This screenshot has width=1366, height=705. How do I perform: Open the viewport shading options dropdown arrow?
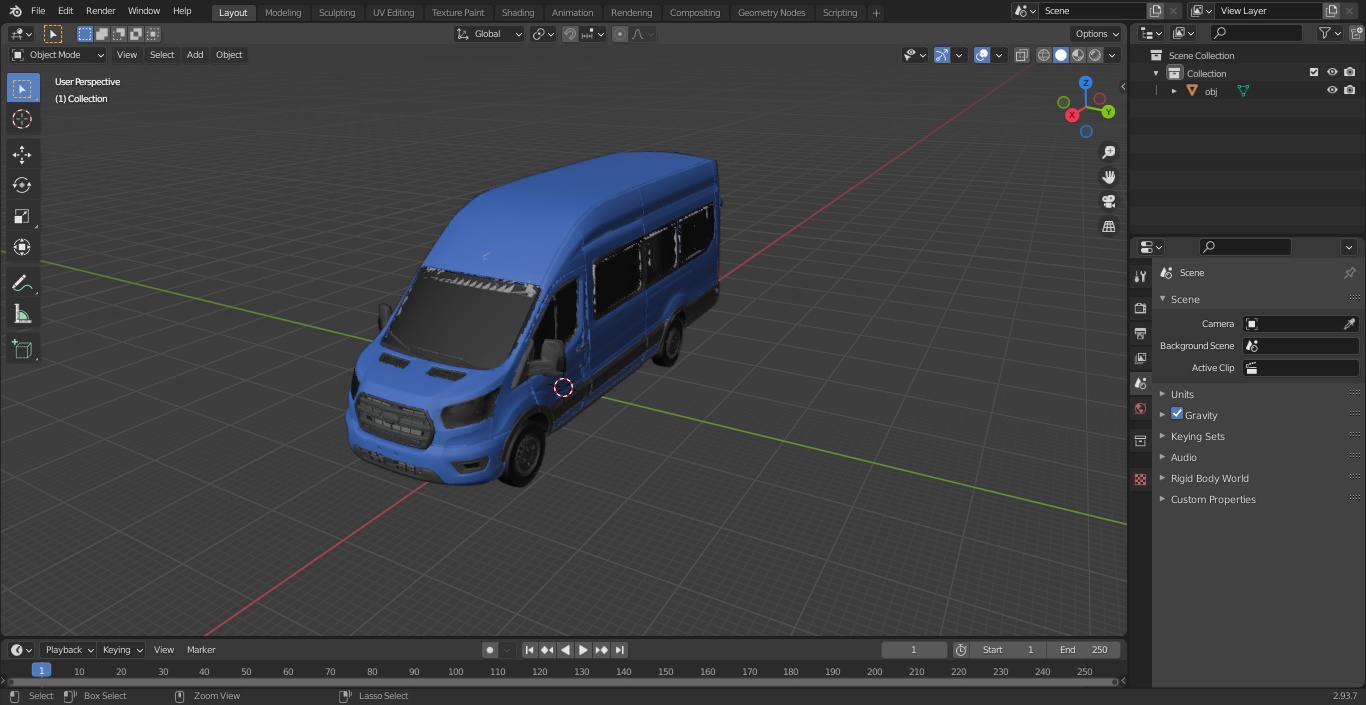pyautogui.click(x=1112, y=55)
